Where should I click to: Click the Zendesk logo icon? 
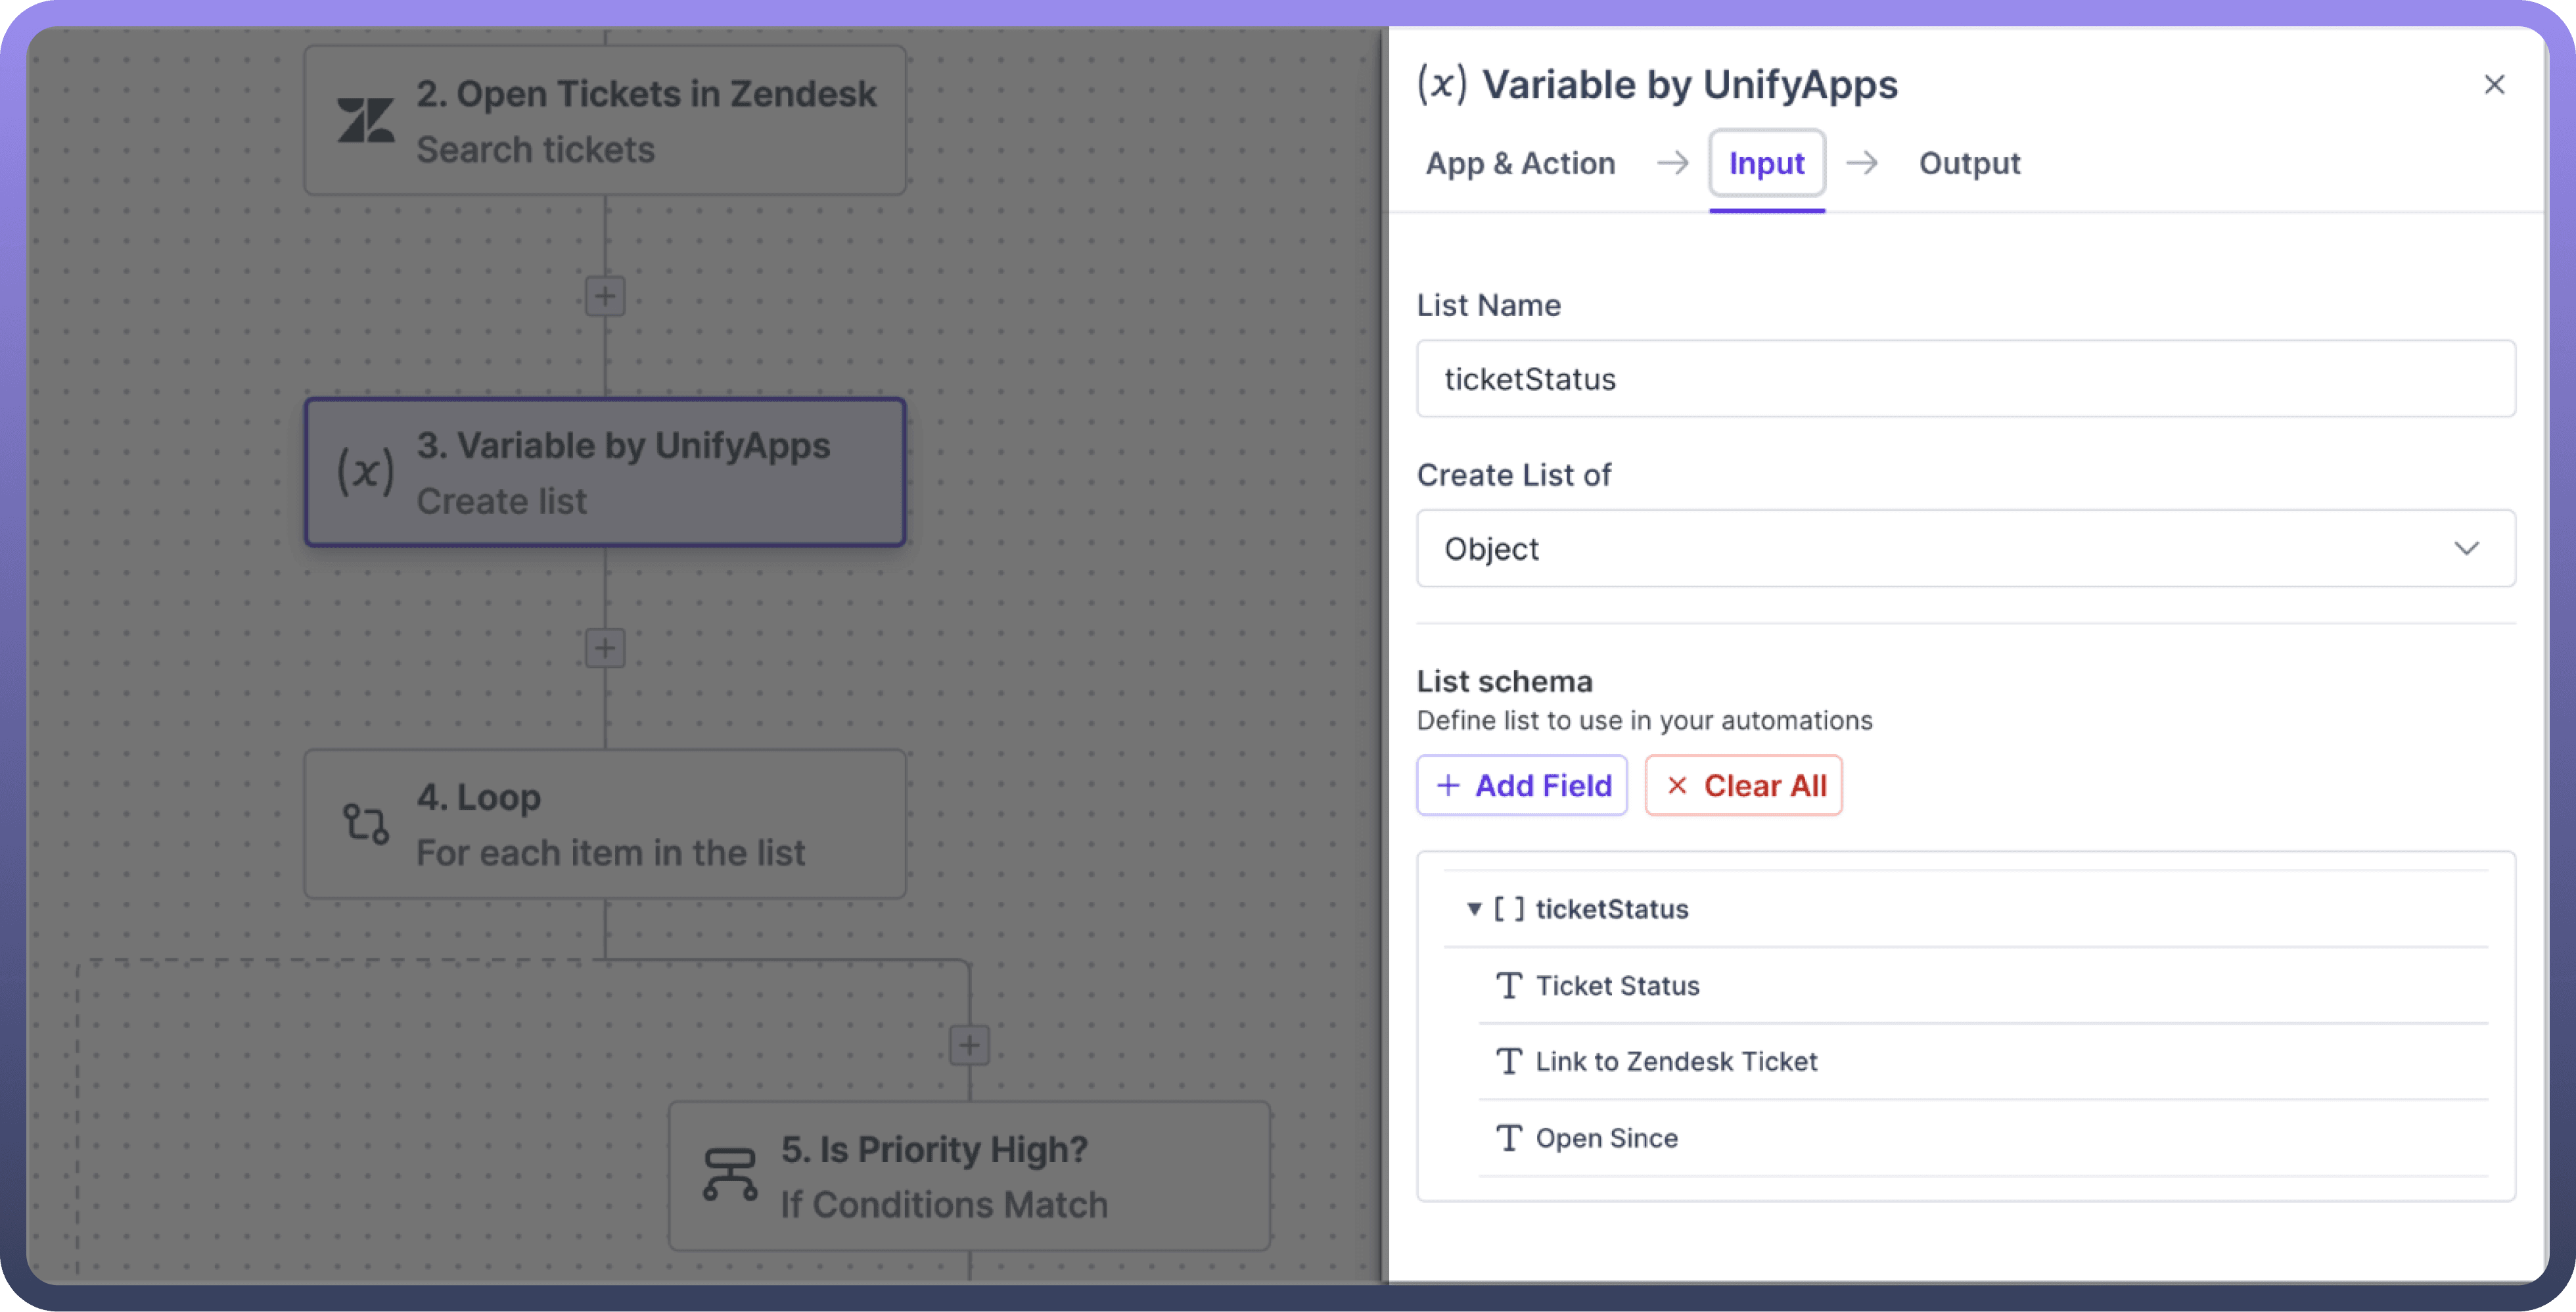pyautogui.click(x=365, y=121)
